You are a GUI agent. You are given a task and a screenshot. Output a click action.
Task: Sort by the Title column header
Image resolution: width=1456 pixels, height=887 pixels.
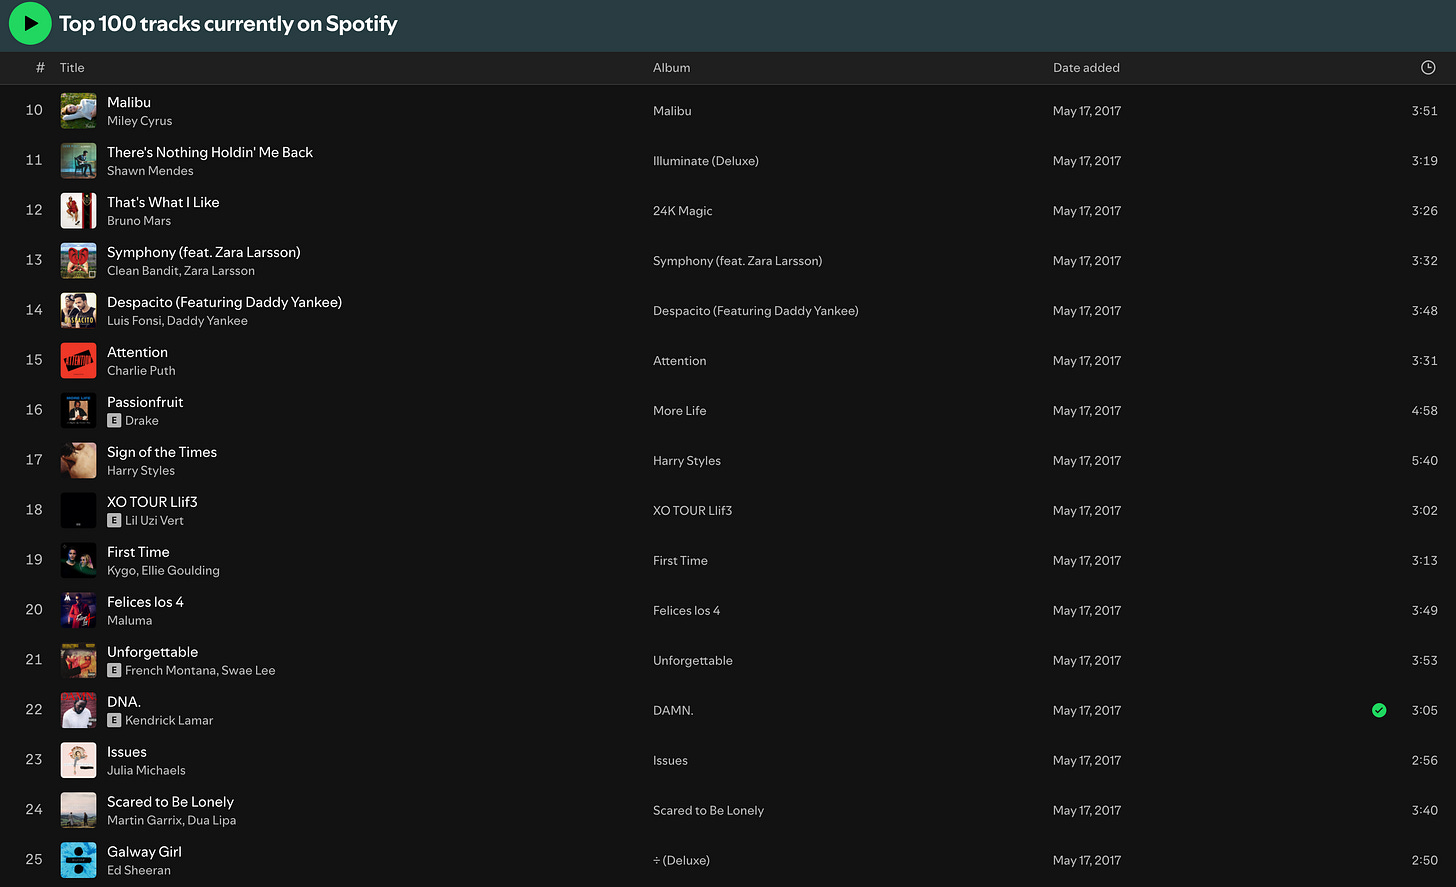tap(72, 68)
